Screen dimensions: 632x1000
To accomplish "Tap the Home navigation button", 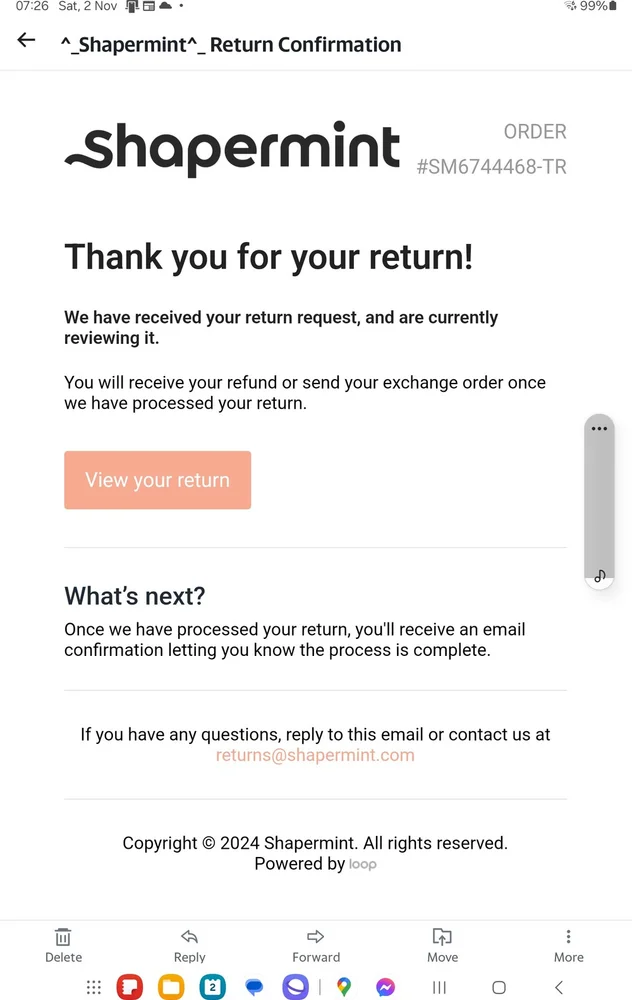I will pos(499,987).
